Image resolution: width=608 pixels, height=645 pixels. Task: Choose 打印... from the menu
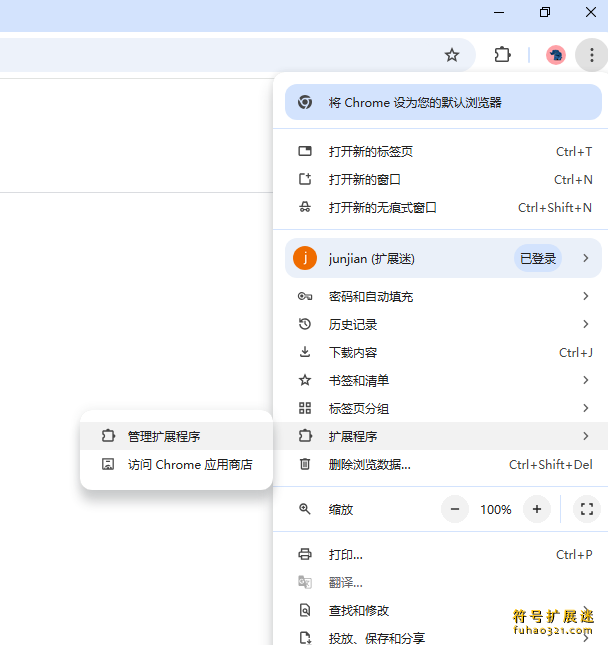[441, 554]
